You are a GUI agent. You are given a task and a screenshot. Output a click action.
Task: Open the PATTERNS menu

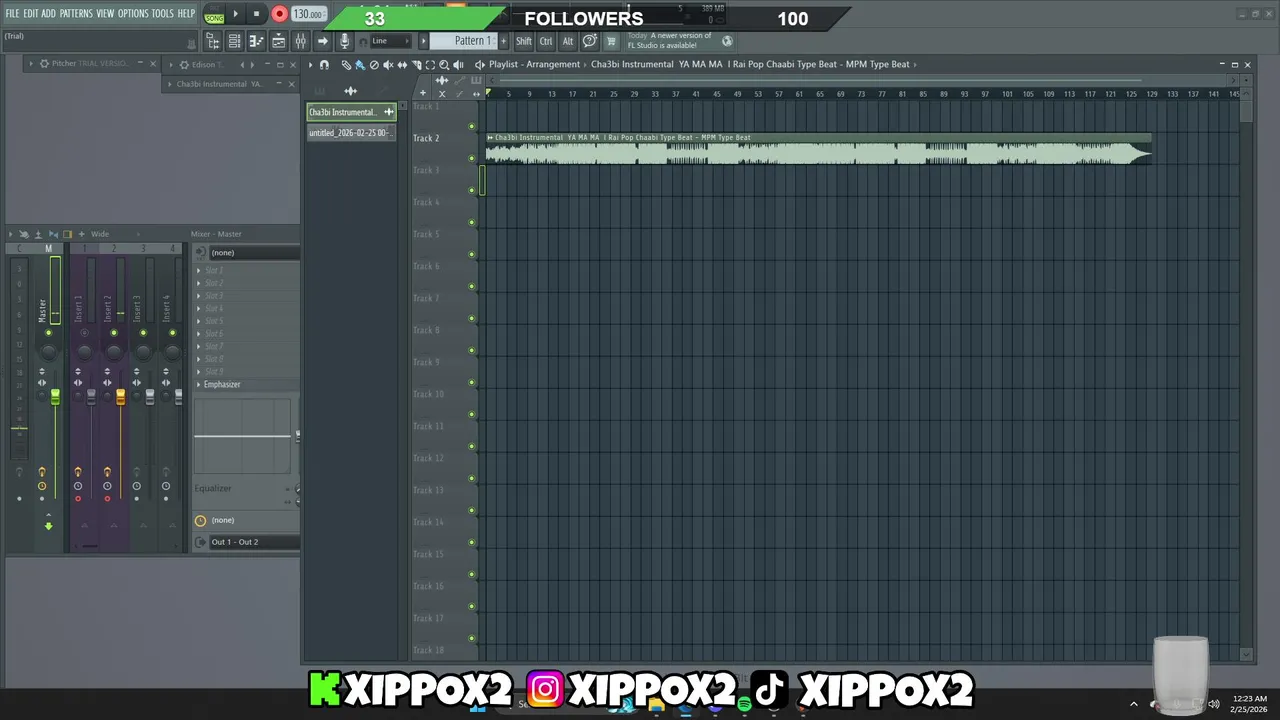(76, 13)
